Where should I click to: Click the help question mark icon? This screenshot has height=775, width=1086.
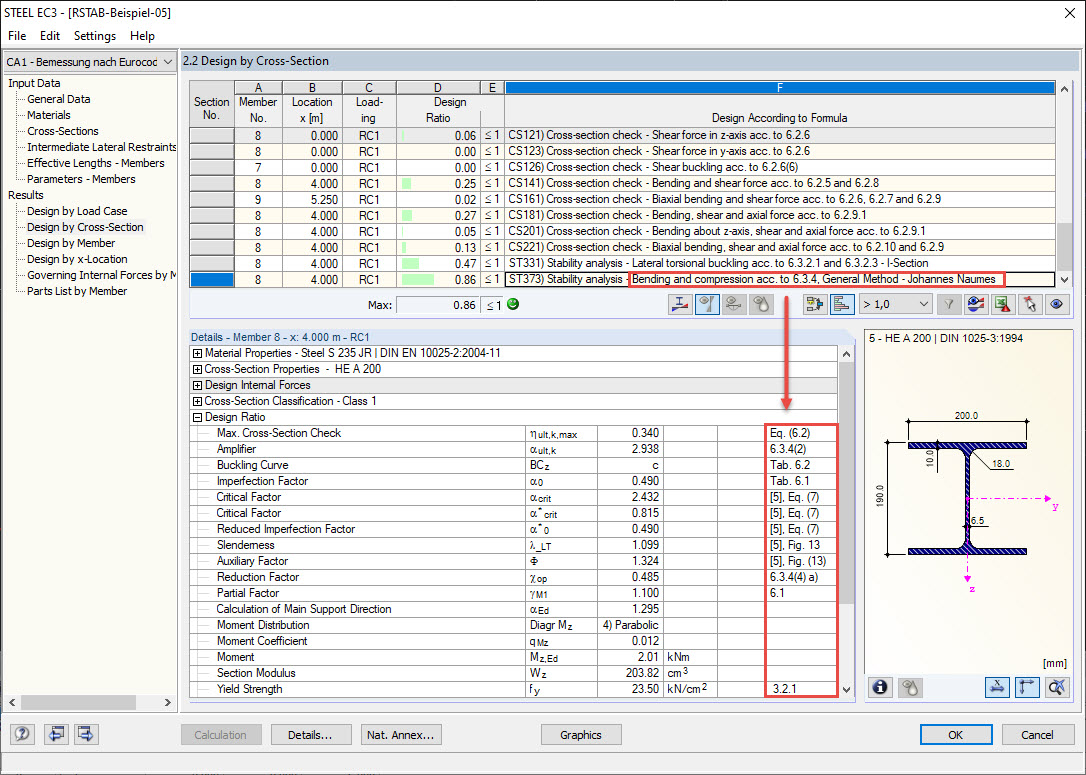click(22, 734)
